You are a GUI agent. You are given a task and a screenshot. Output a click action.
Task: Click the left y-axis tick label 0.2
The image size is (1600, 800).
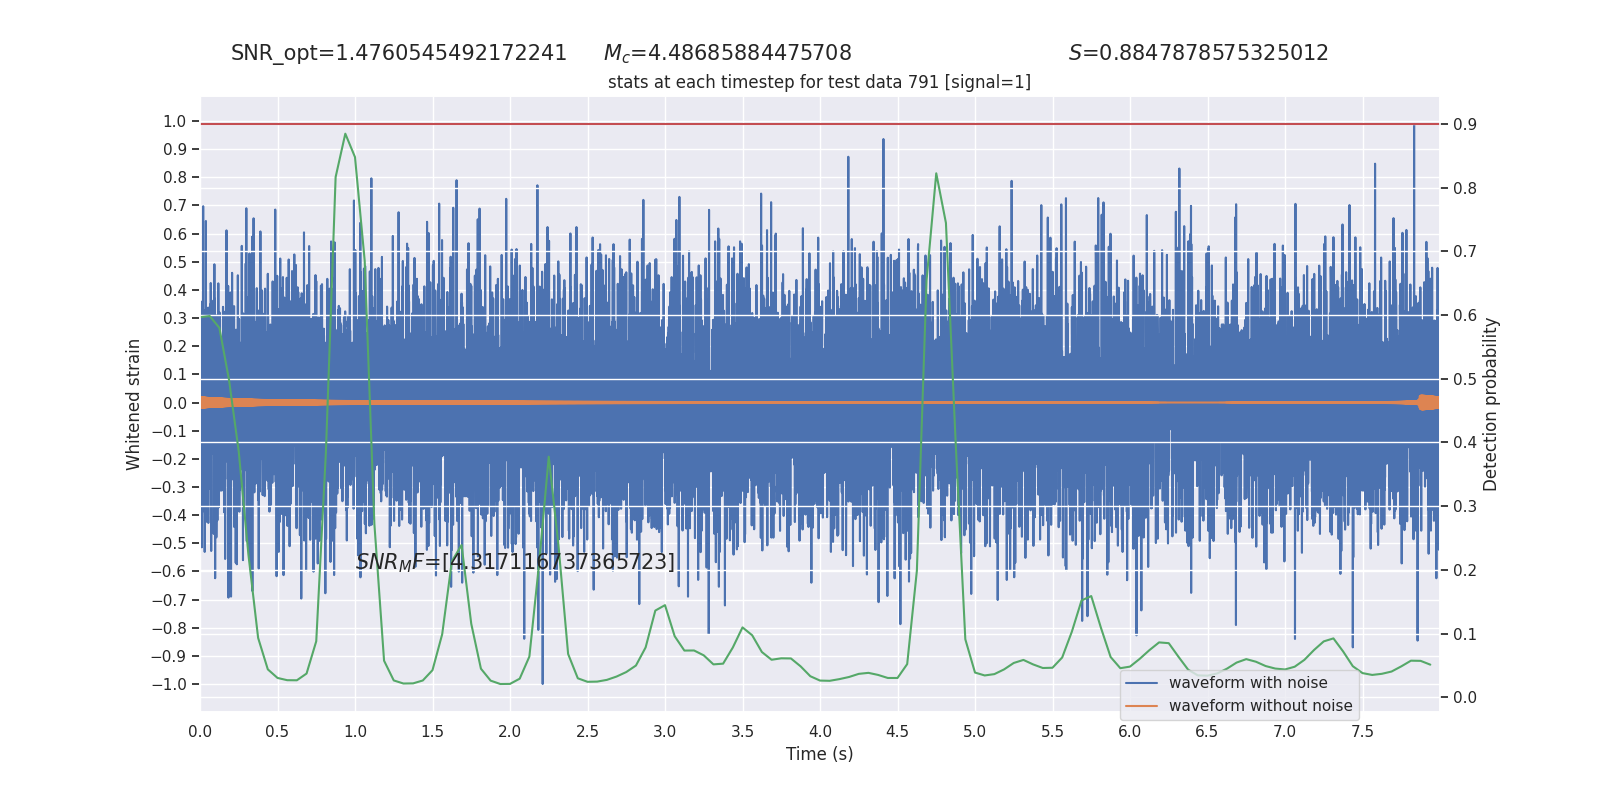pyautogui.click(x=175, y=346)
